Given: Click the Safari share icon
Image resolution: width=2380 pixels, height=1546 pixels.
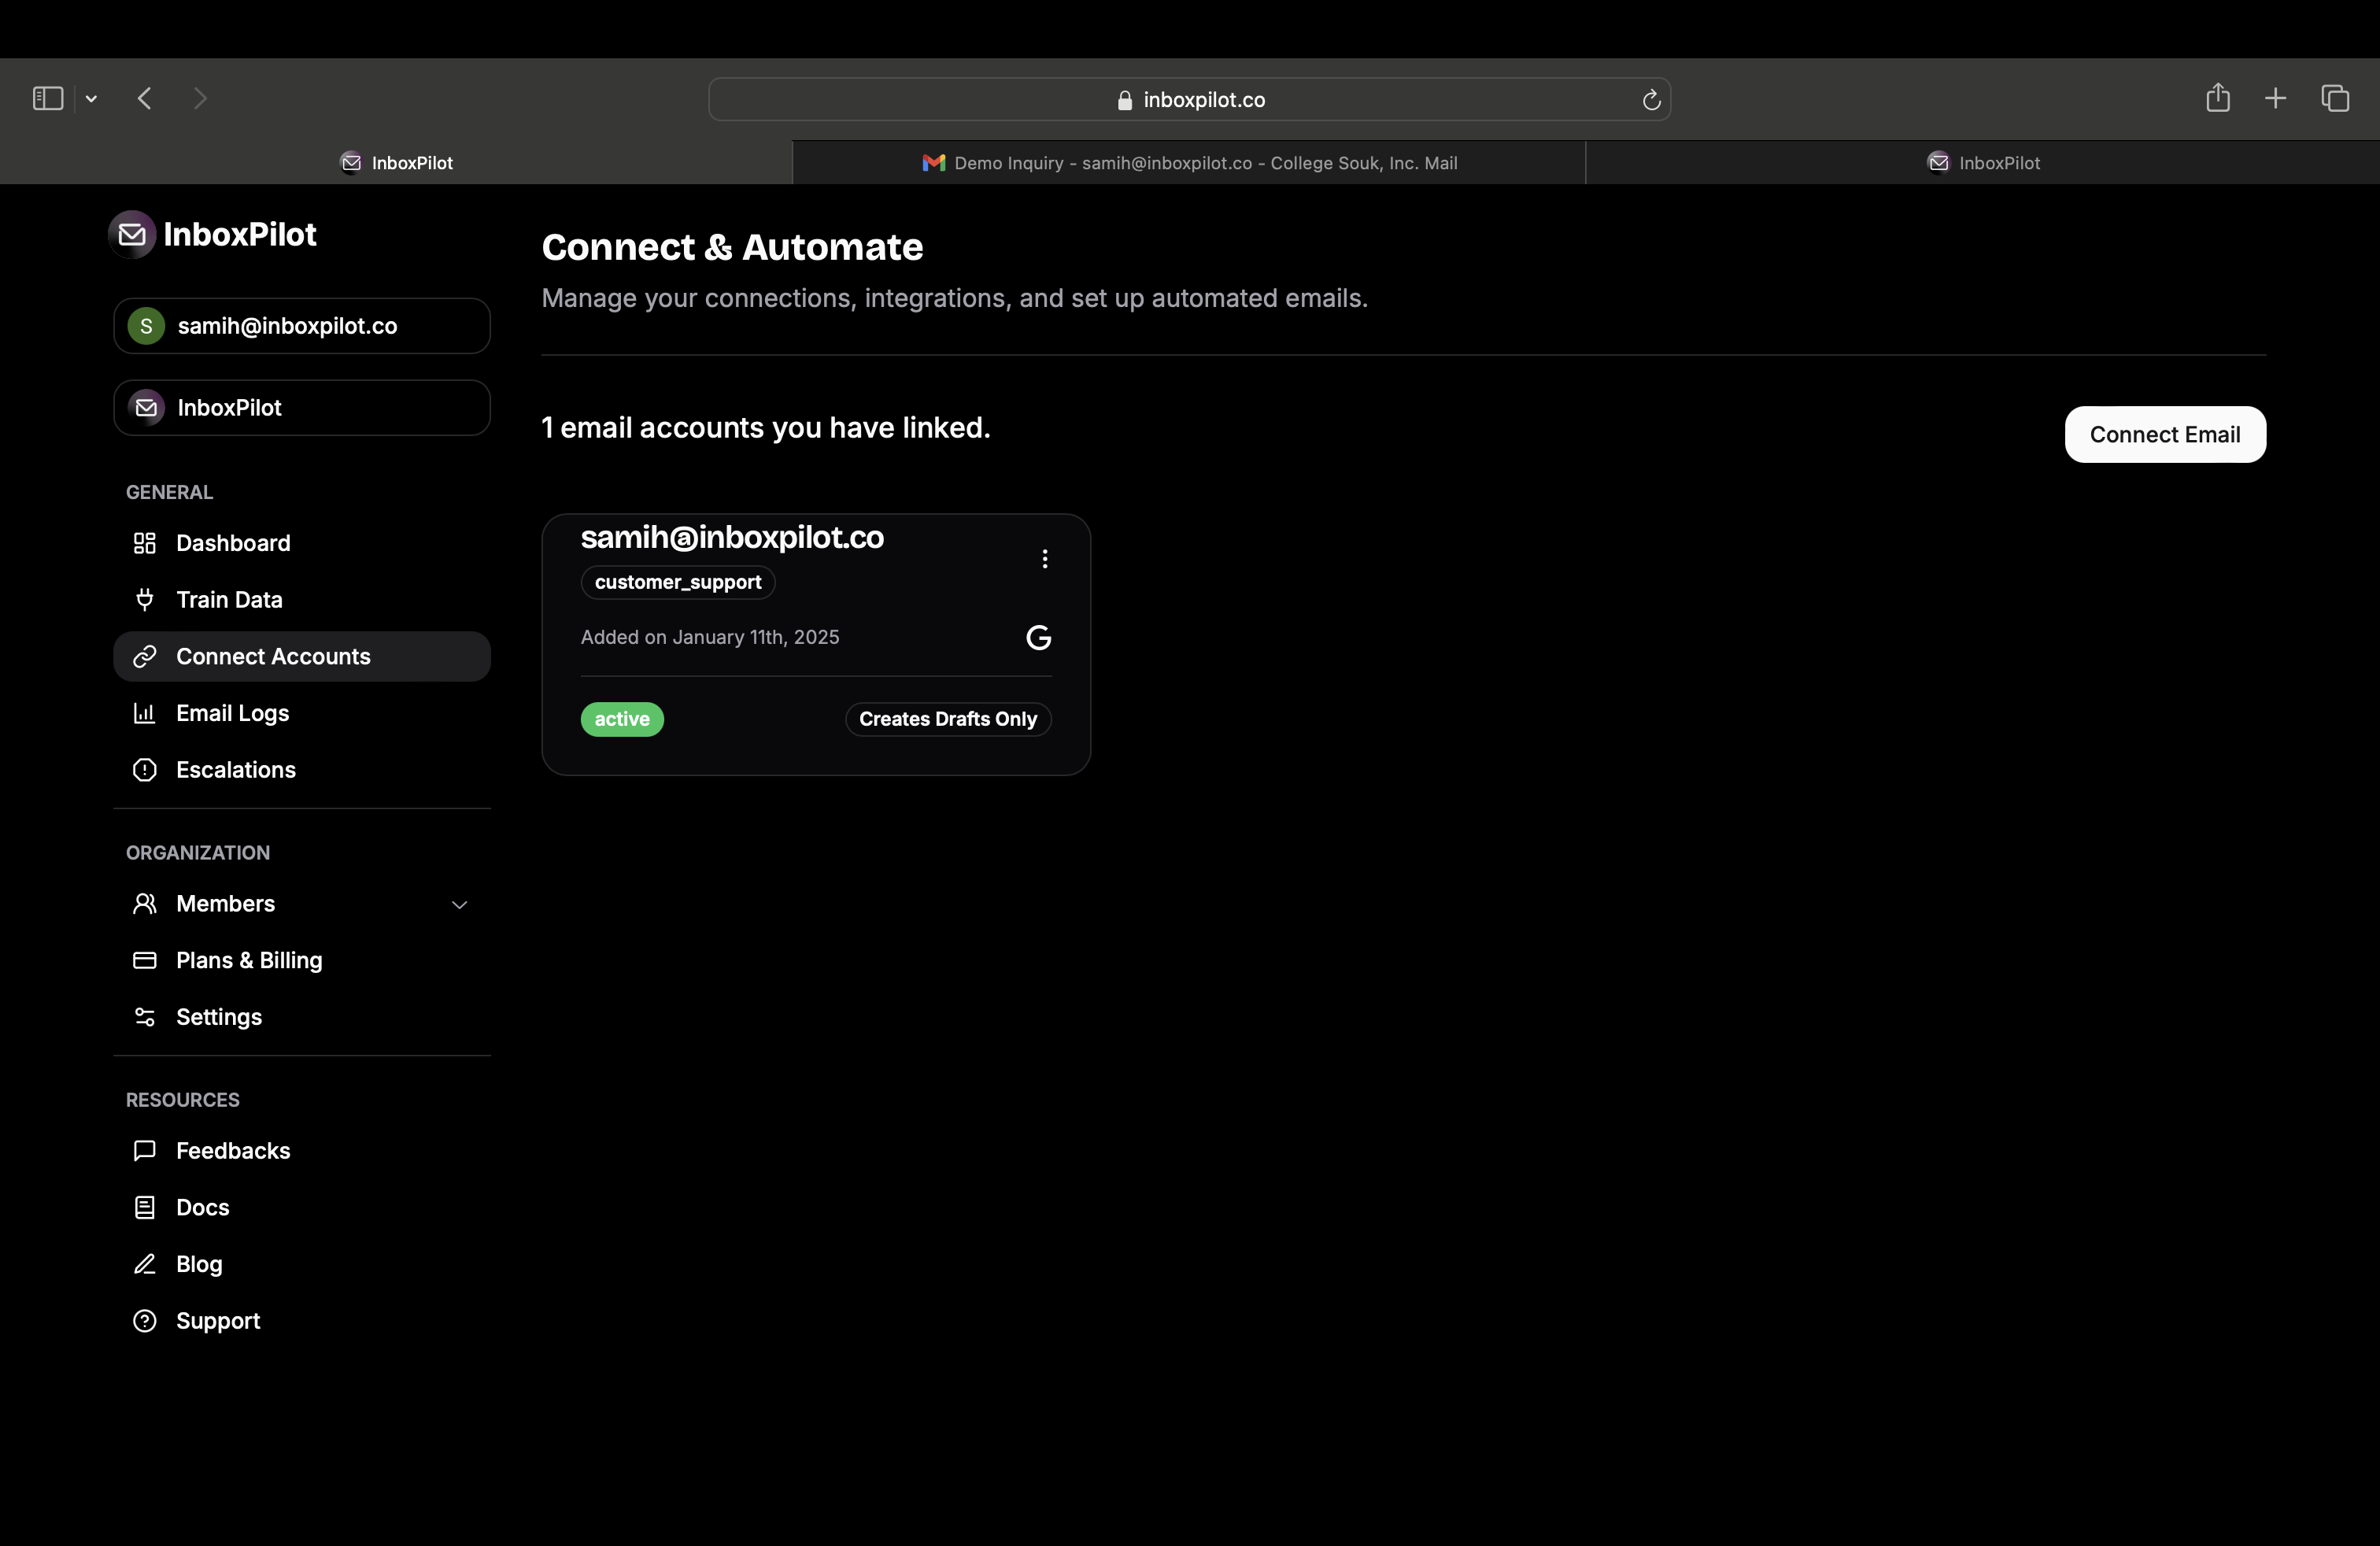Looking at the screenshot, I should click(2217, 98).
